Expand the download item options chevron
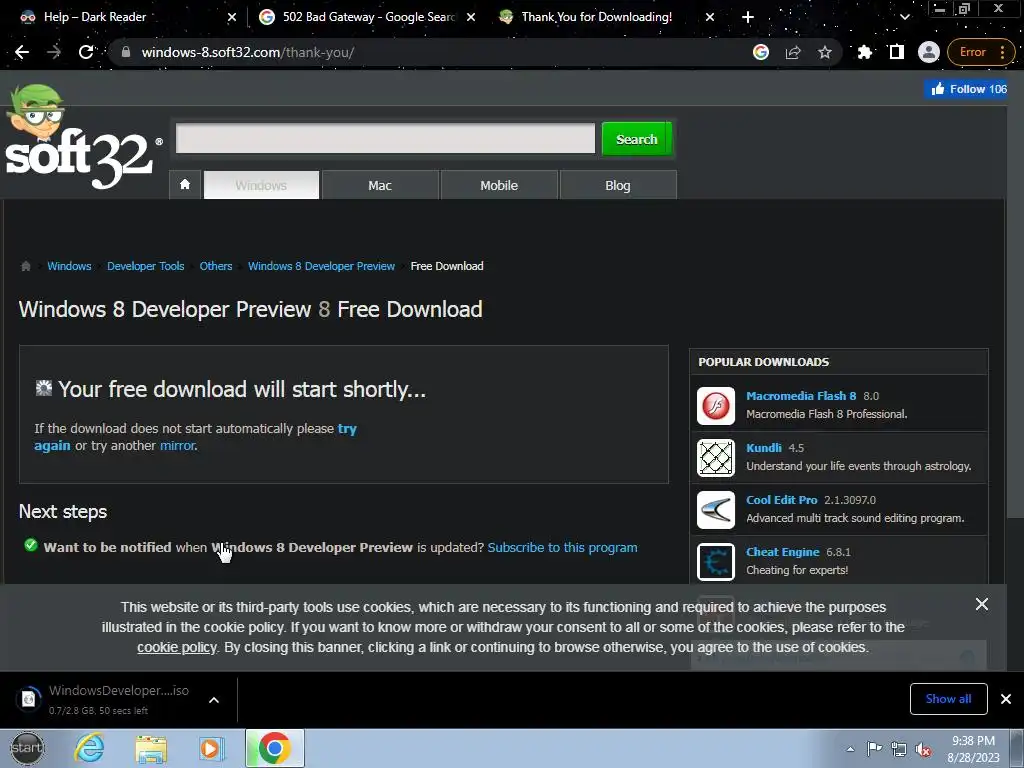 214,700
